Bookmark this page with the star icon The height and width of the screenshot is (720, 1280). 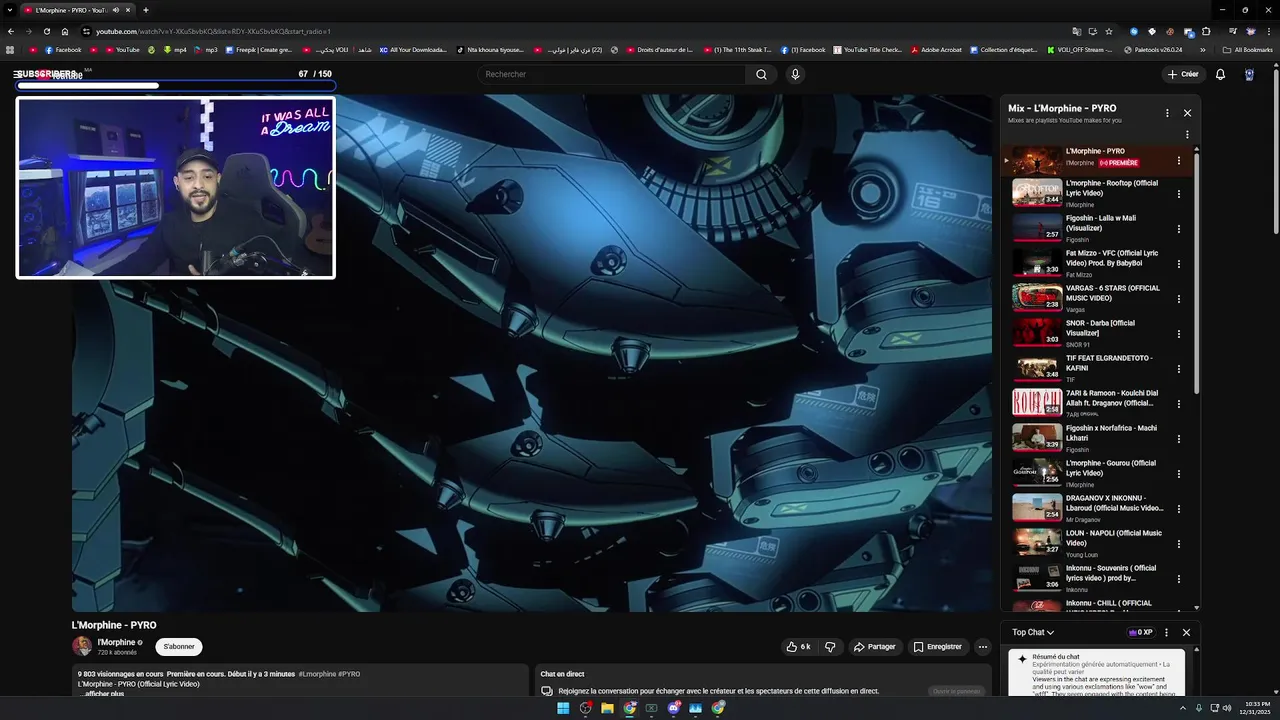[1109, 31]
